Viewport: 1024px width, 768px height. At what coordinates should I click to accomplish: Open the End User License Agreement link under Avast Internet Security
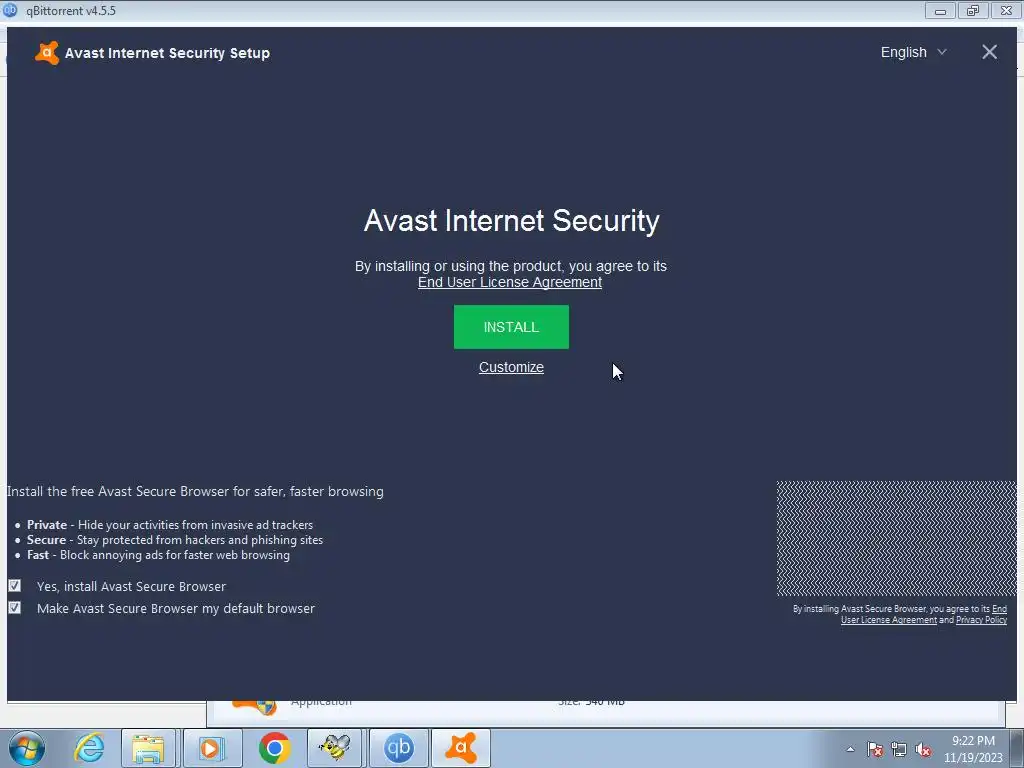pyautogui.click(x=509, y=282)
